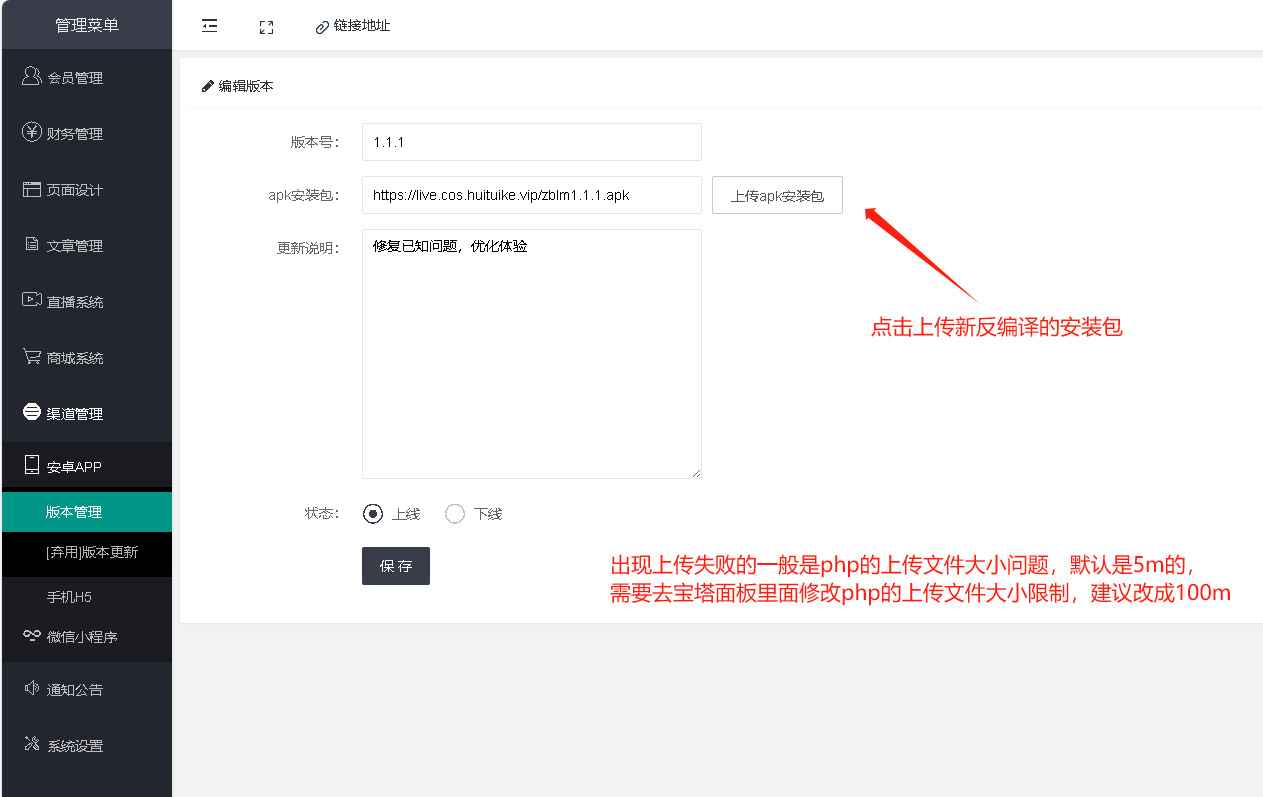
Task: Click the pencil icon beside 编辑版本
Action: click(208, 86)
